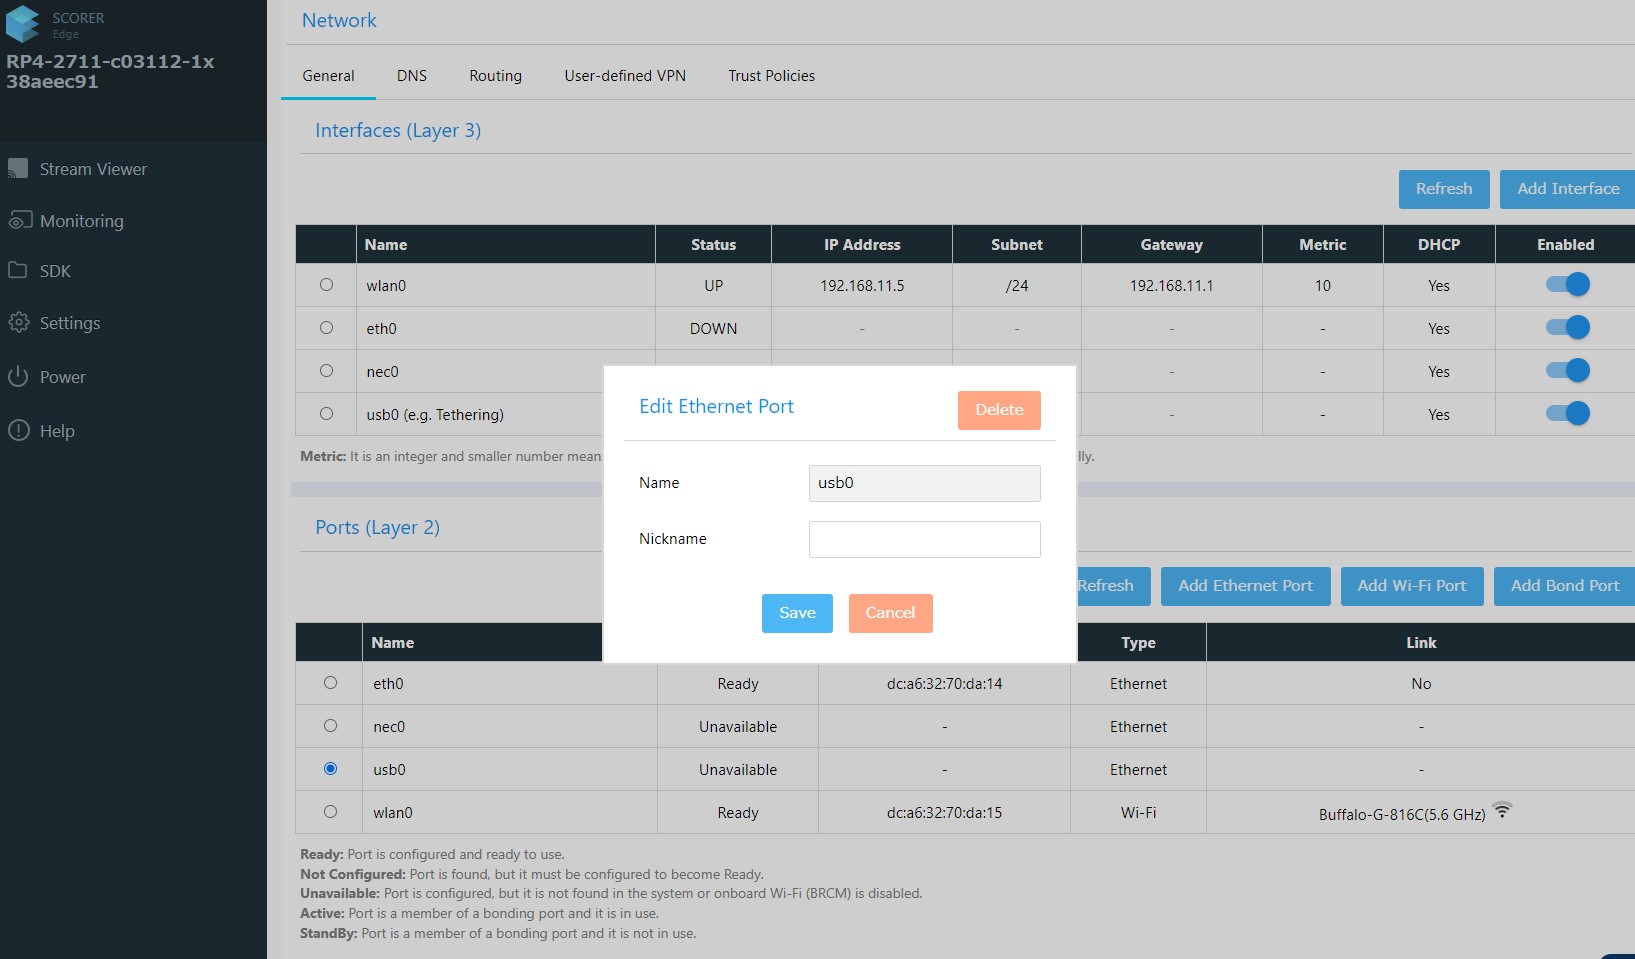The height and width of the screenshot is (959, 1635).
Task: Open SDK folder icon in sidebar
Action: (18, 271)
